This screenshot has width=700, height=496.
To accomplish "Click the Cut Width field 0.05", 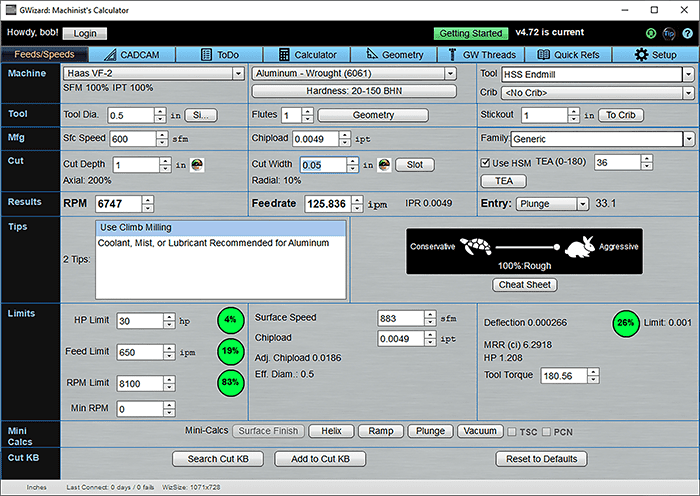I will click(x=323, y=165).
